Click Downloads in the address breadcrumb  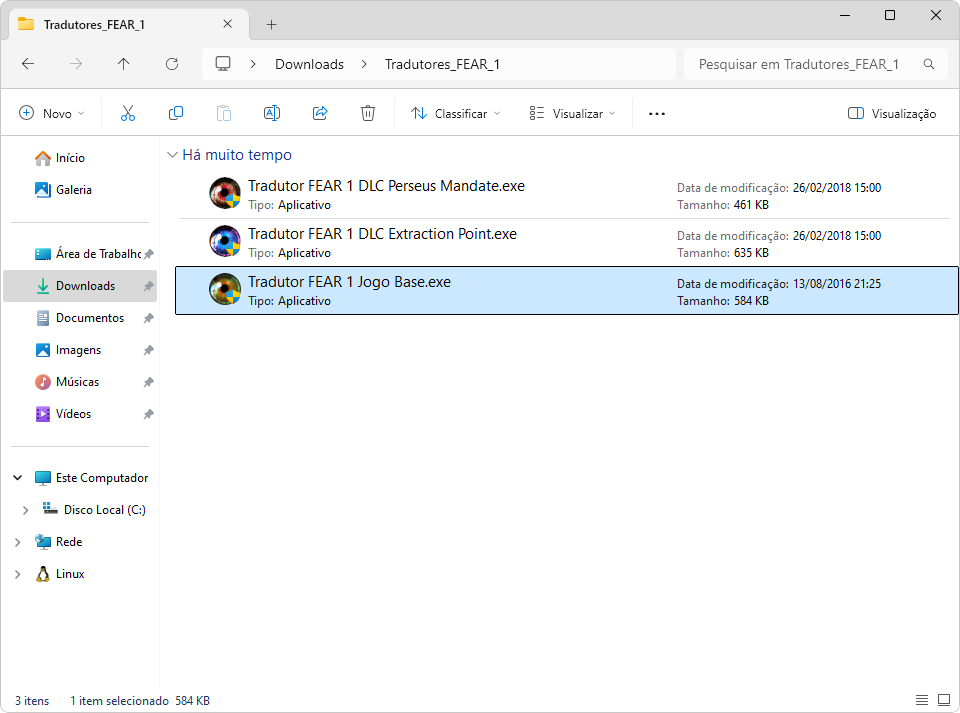[x=309, y=64]
